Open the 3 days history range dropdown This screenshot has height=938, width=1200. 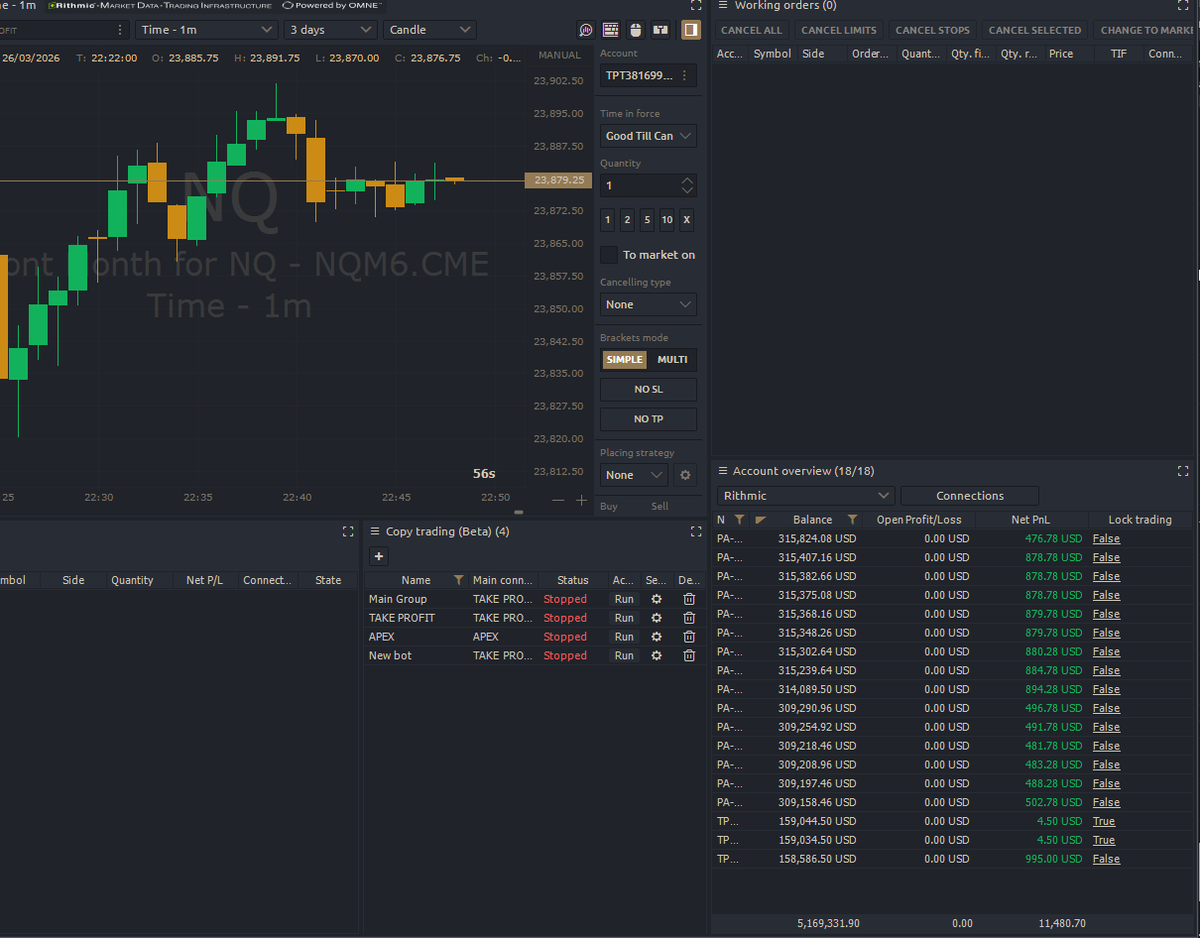[x=330, y=30]
